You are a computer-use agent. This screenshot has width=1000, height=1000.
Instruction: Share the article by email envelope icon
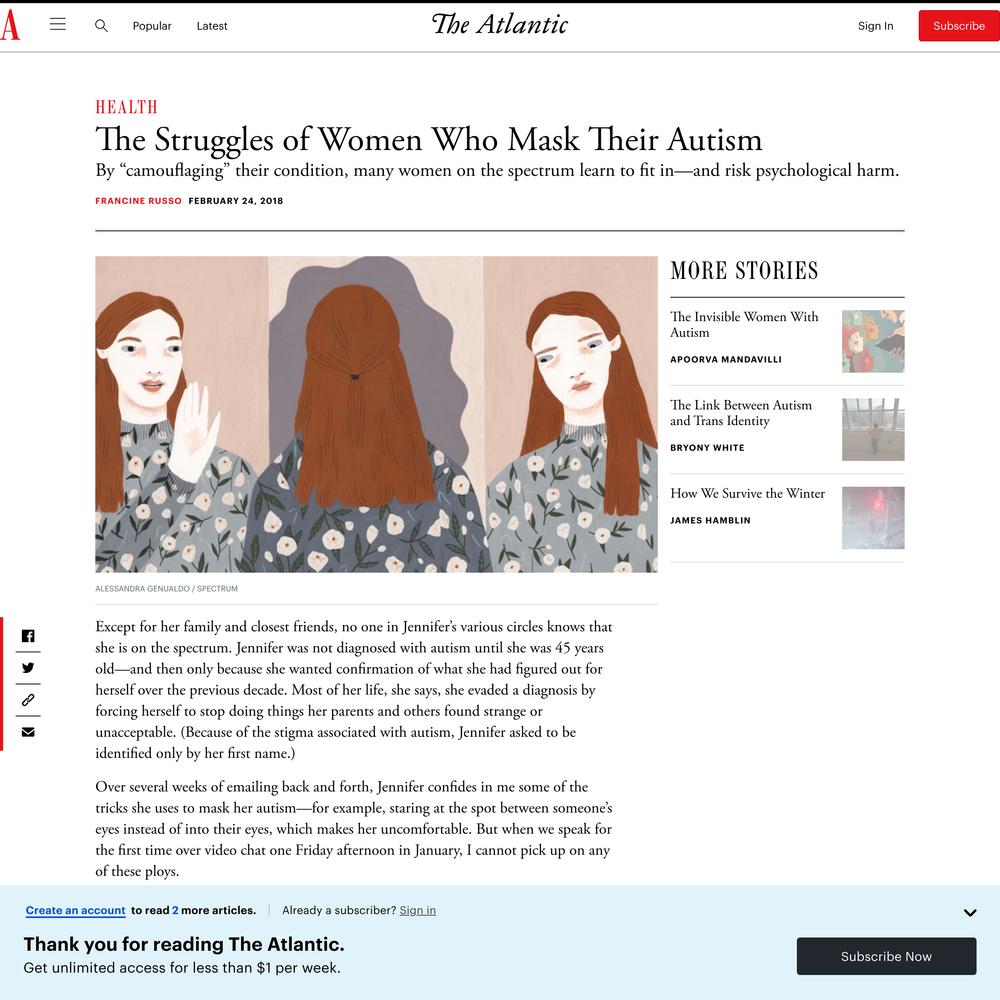coord(28,732)
